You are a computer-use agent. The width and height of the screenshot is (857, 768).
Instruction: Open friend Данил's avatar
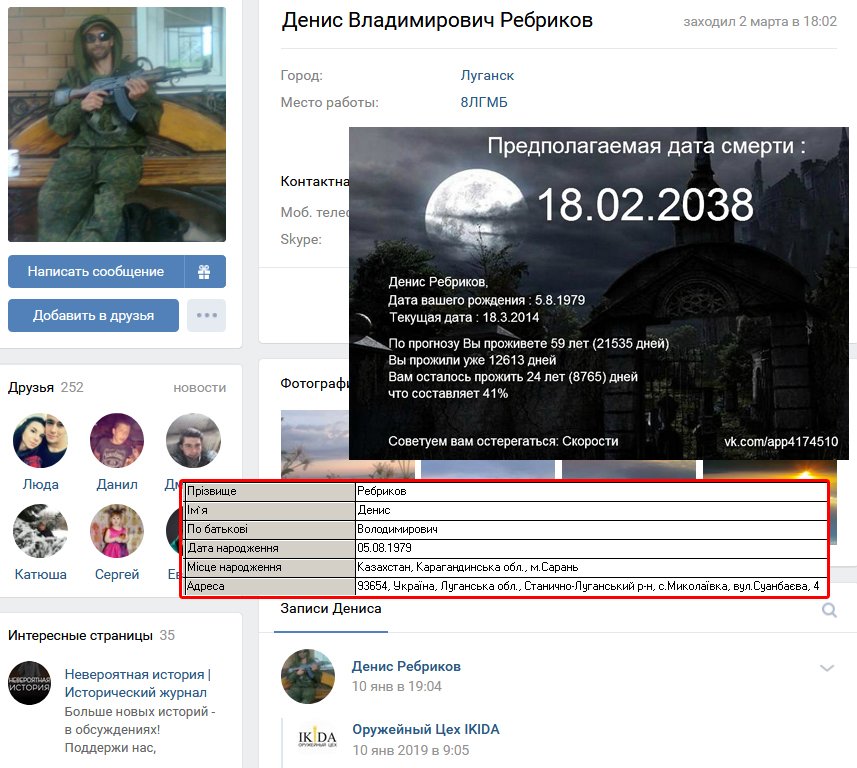pos(117,441)
